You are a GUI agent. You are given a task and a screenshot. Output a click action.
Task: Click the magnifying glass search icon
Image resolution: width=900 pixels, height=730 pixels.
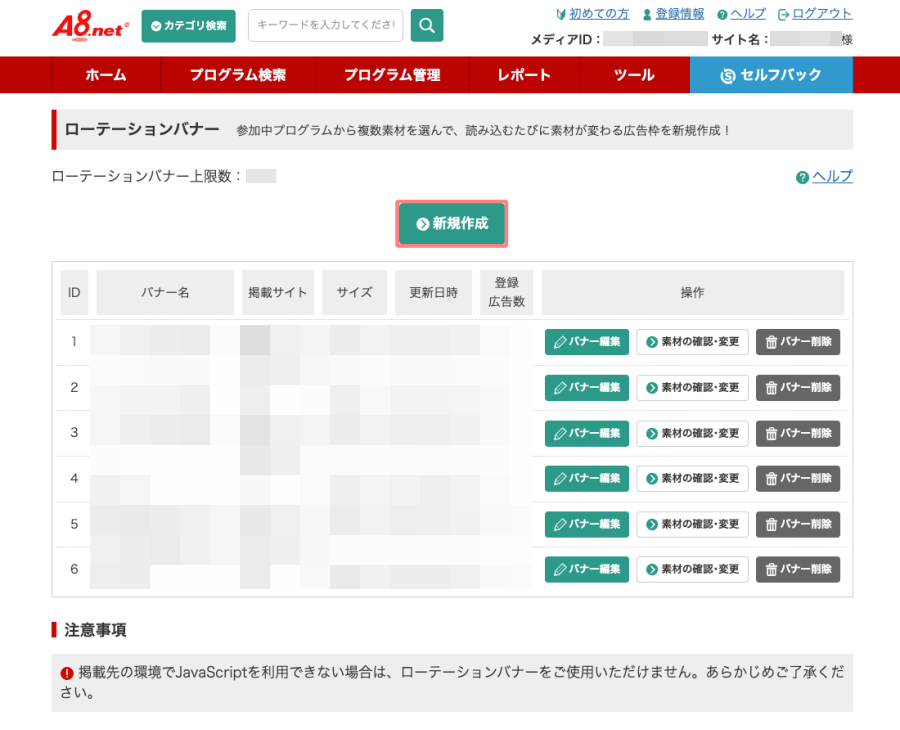coord(426,26)
